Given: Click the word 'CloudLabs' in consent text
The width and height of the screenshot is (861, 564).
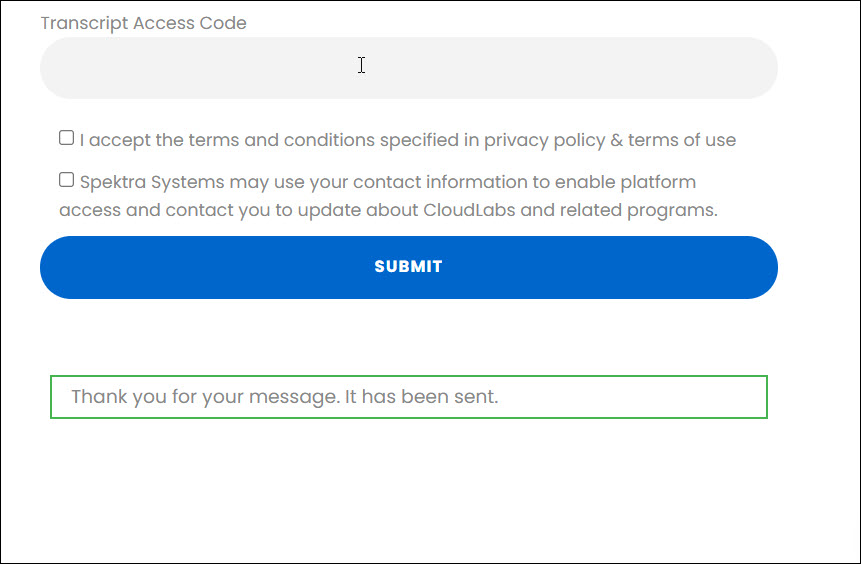Looking at the screenshot, I should click(469, 210).
